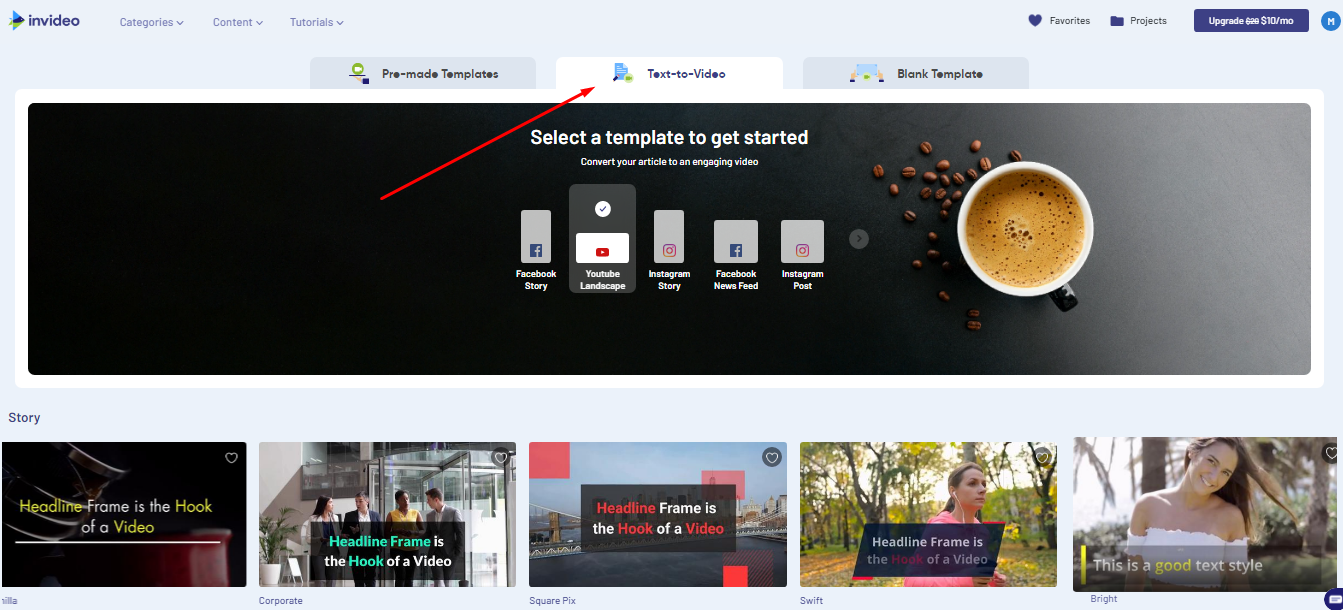This screenshot has width=1343, height=610.
Task: Open the user profile avatar M
Action: tap(1328, 21)
